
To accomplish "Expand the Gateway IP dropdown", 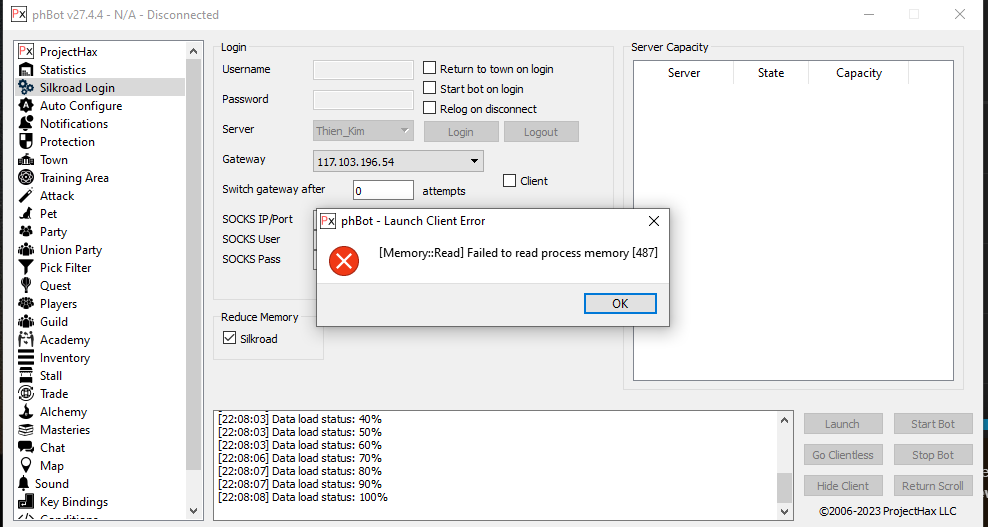I will [x=474, y=161].
